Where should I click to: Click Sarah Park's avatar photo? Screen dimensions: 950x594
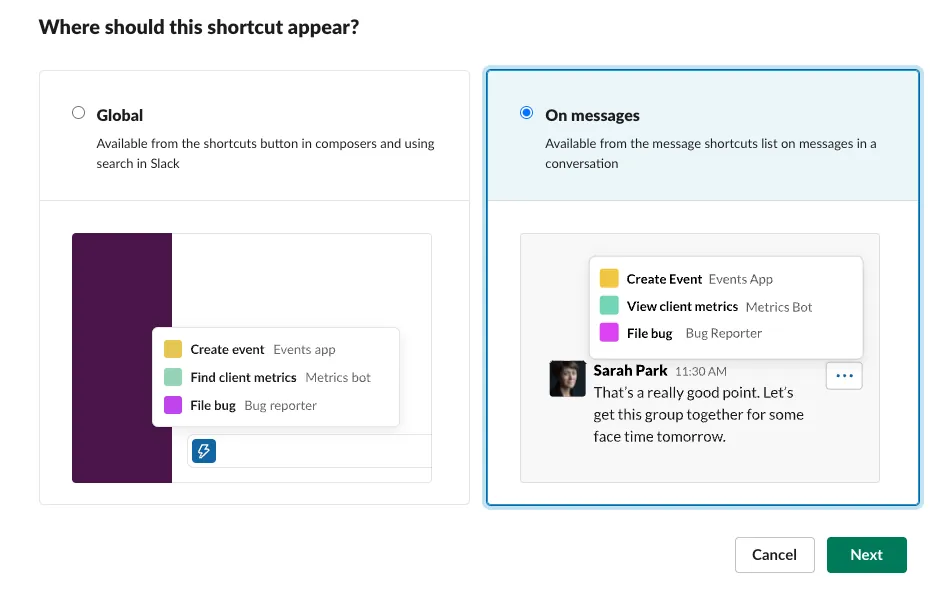point(567,379)
